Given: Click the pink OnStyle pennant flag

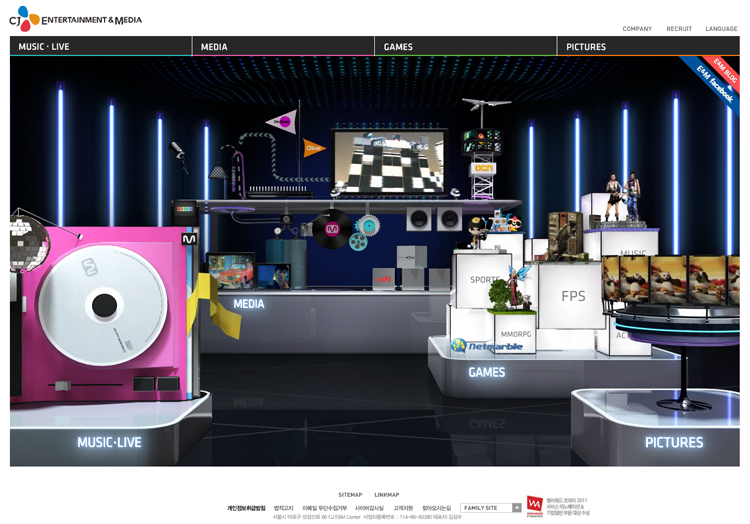Looking at the screenshot, I should [x=282, y=122].
